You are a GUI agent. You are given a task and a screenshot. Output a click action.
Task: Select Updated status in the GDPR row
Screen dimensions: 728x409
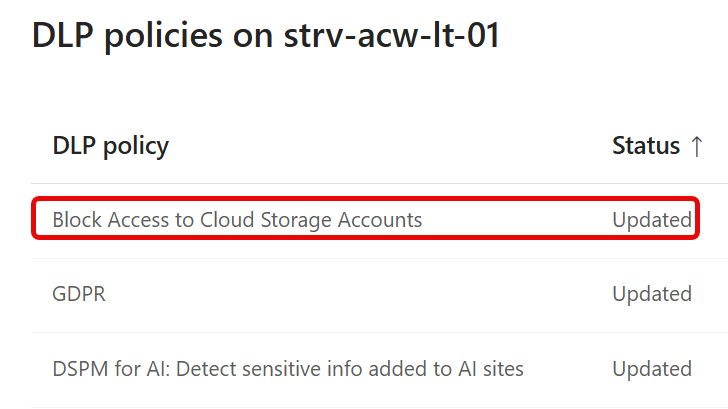tap(652, 294)
